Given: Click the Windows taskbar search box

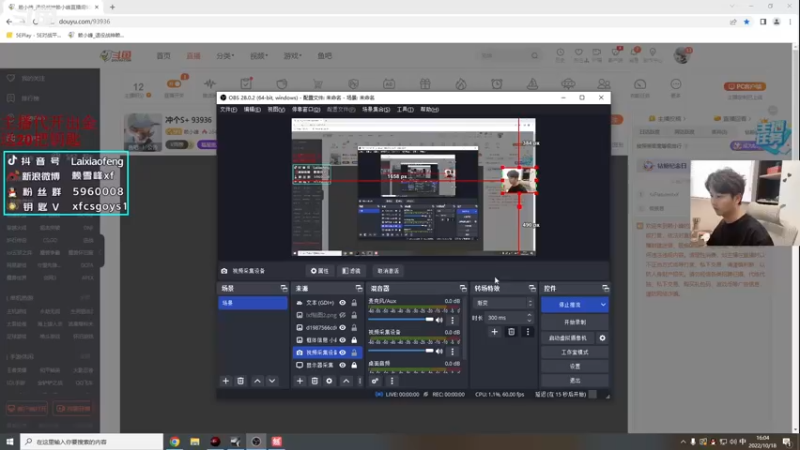Looking at the screenshot, I should coord(92,441).
